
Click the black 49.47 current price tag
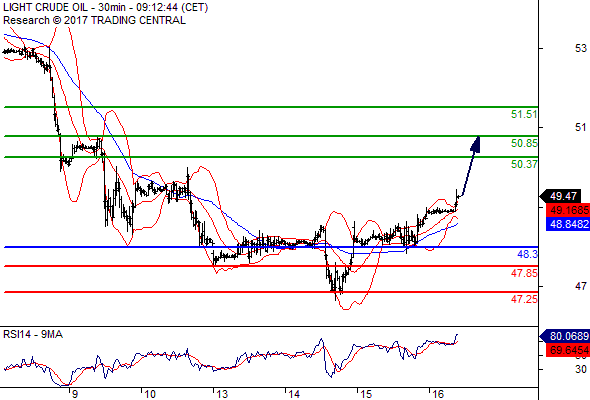(x=564, y=196)
